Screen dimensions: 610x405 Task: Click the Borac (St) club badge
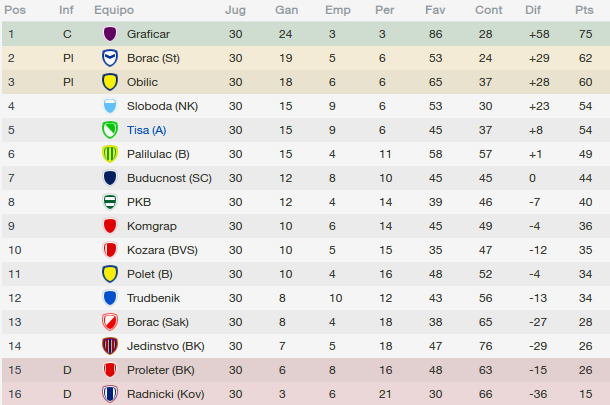coord(110,58)
